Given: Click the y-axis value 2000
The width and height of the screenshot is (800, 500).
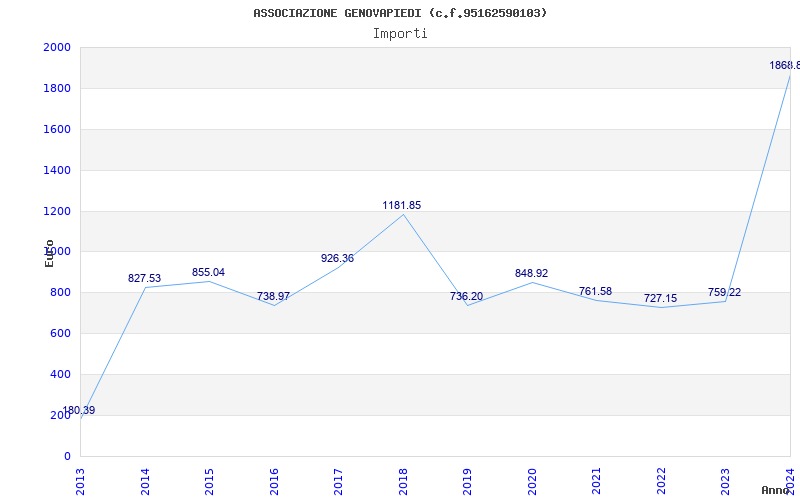Looking at the screenshot, I should click(57, 47).
